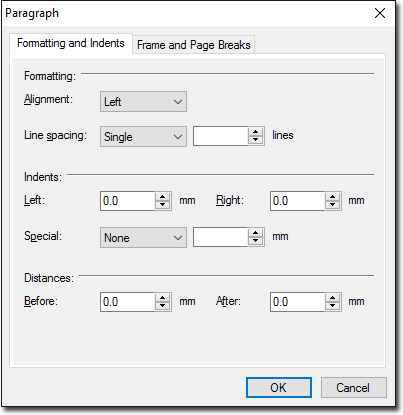Select the Formatting and Indents tab
This screenshot has width=403, height=415.
(71, 43)
